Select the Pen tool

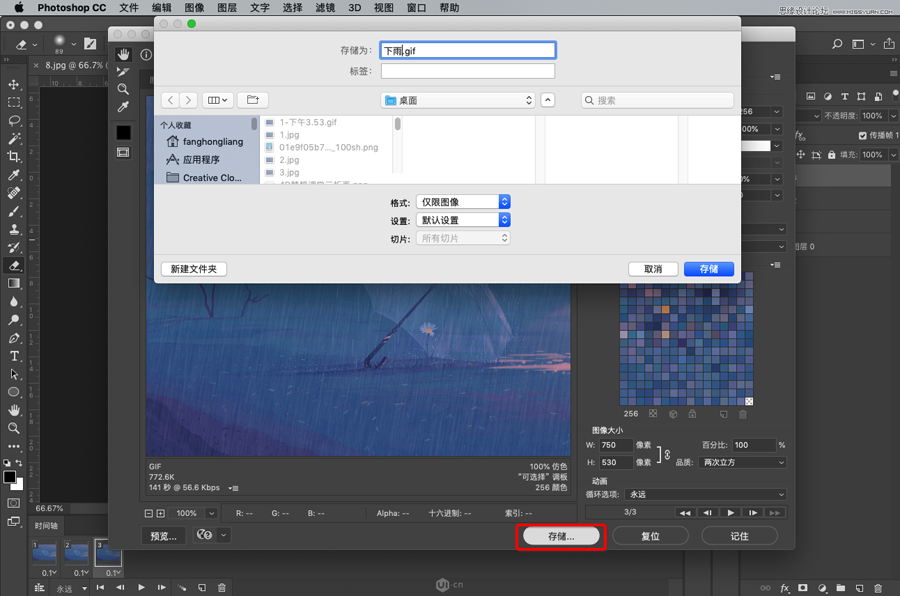tap(14, 338)
